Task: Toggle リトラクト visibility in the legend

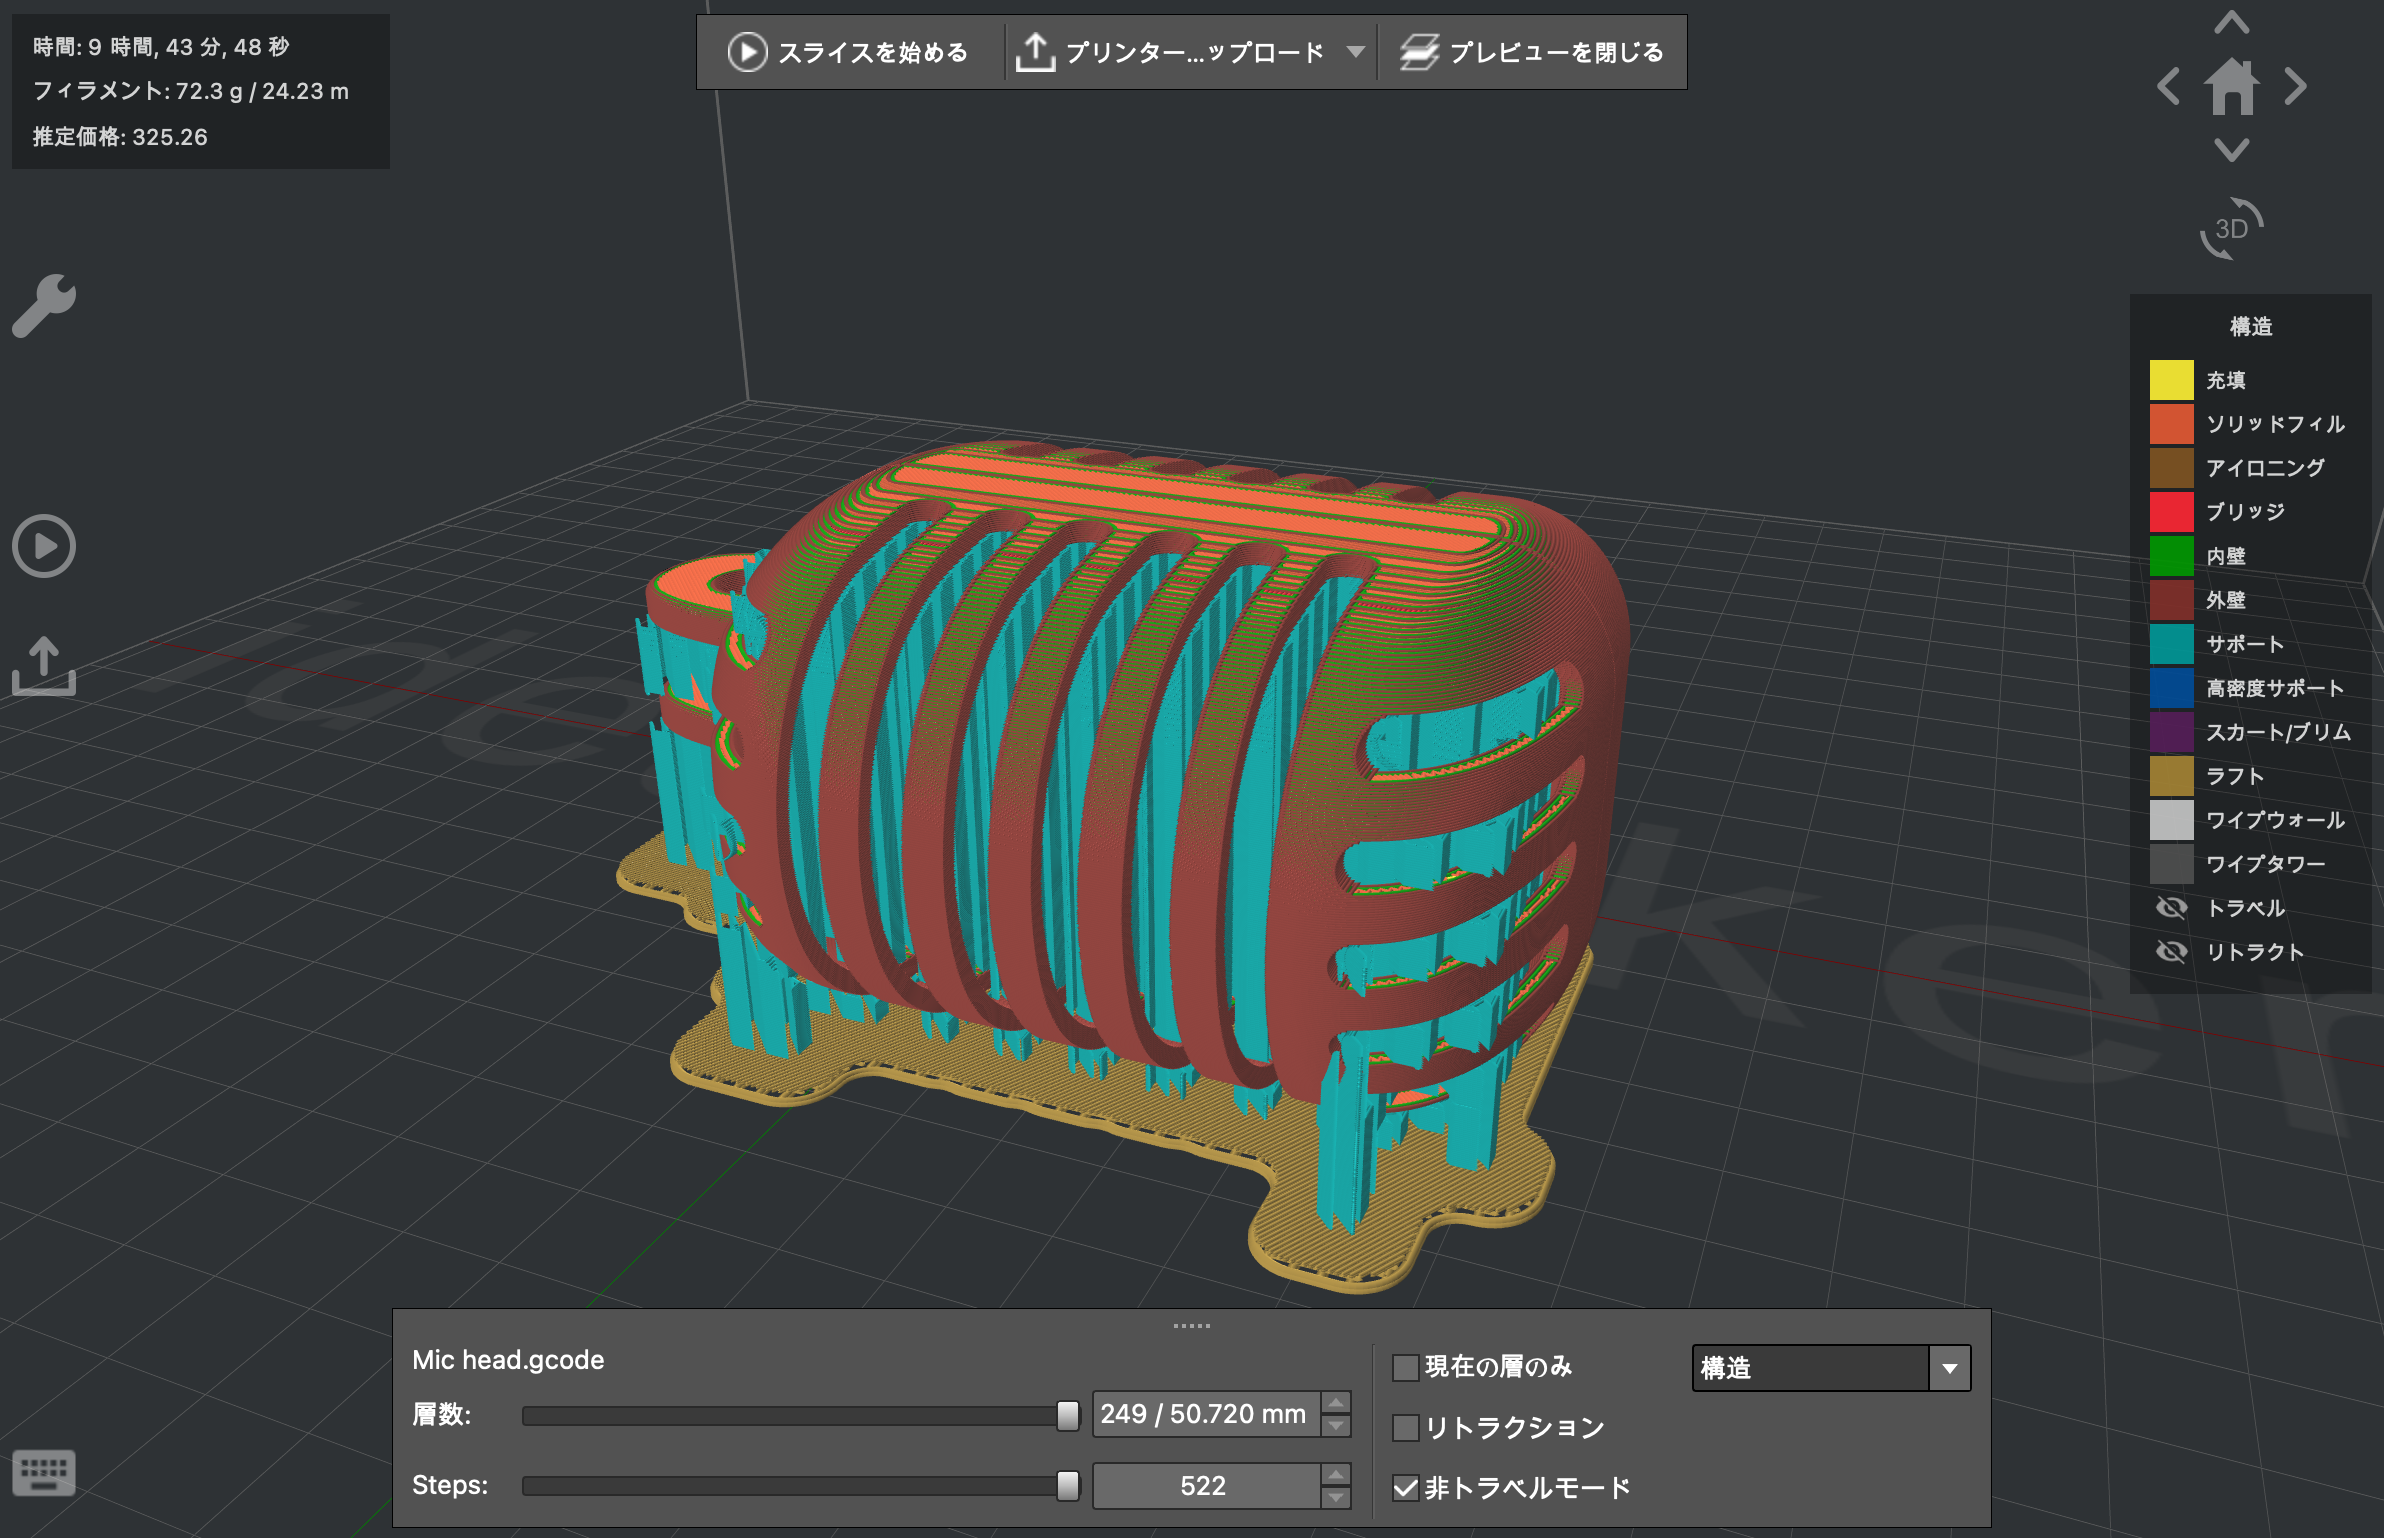Action: pyautogui.click(x=2171, y=952)
